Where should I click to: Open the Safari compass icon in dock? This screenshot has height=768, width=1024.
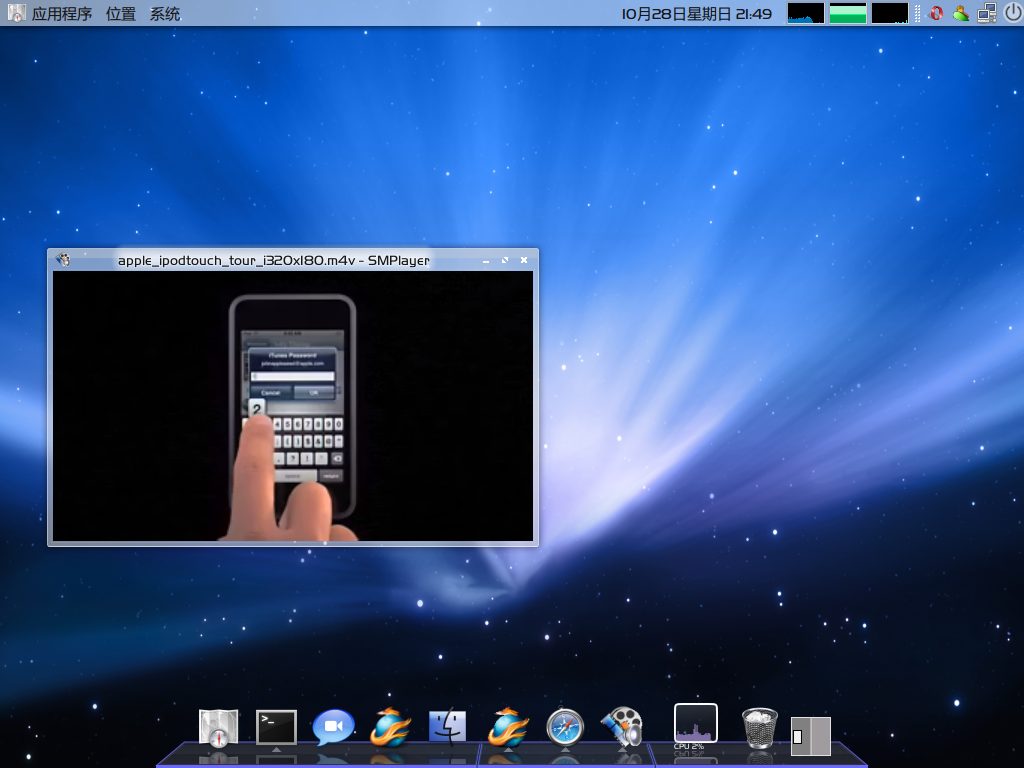[x=565, y=727]
